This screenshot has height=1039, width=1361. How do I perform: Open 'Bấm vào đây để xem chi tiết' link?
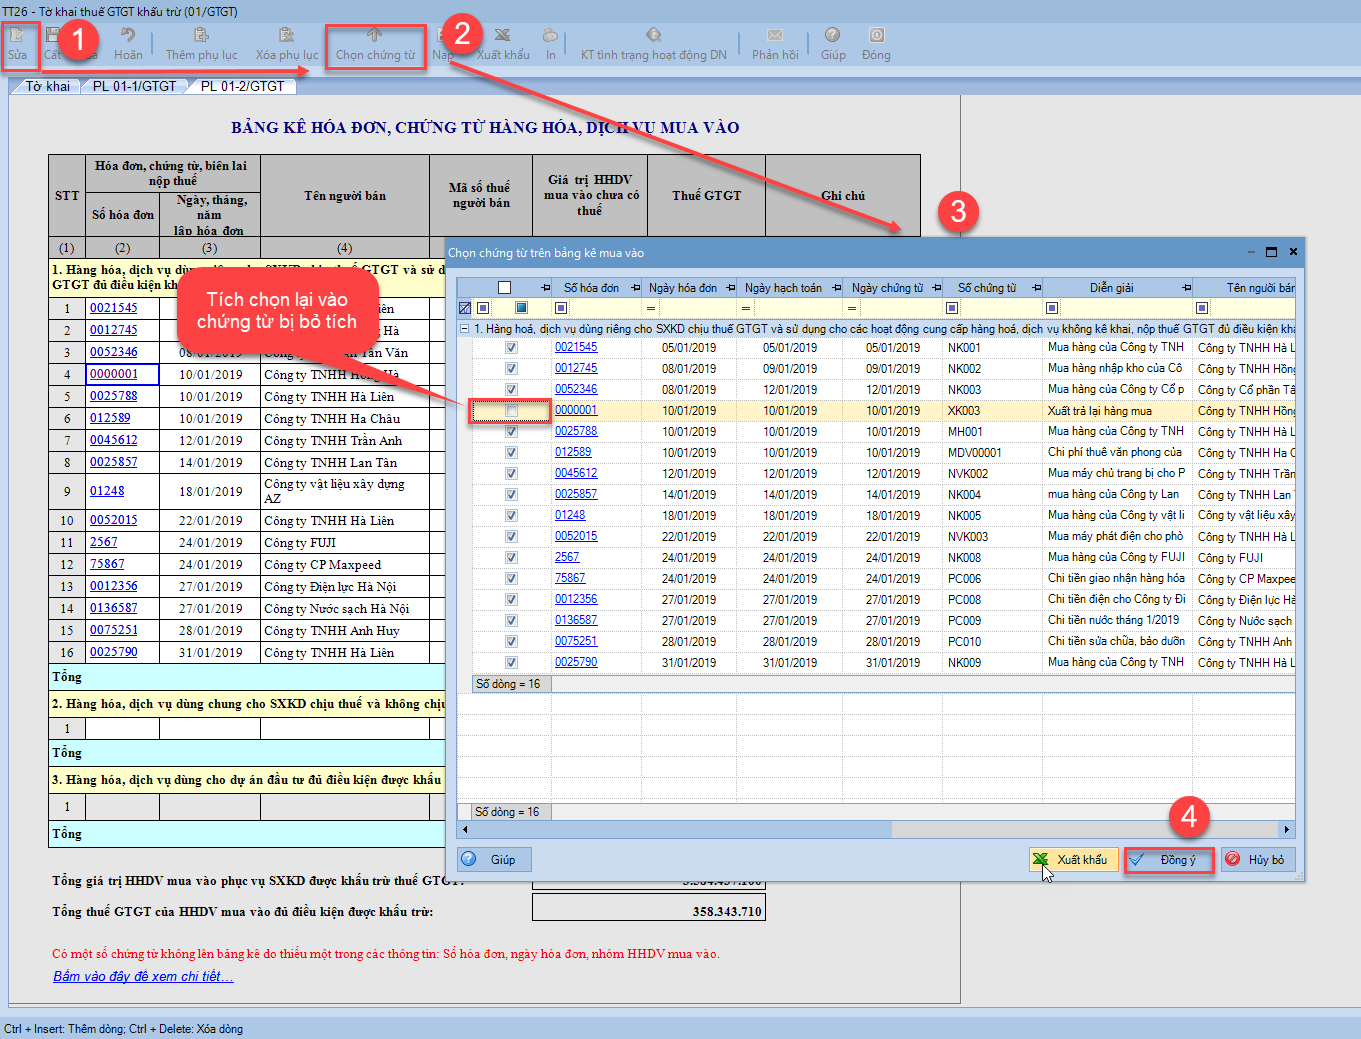tap(143, 976)
